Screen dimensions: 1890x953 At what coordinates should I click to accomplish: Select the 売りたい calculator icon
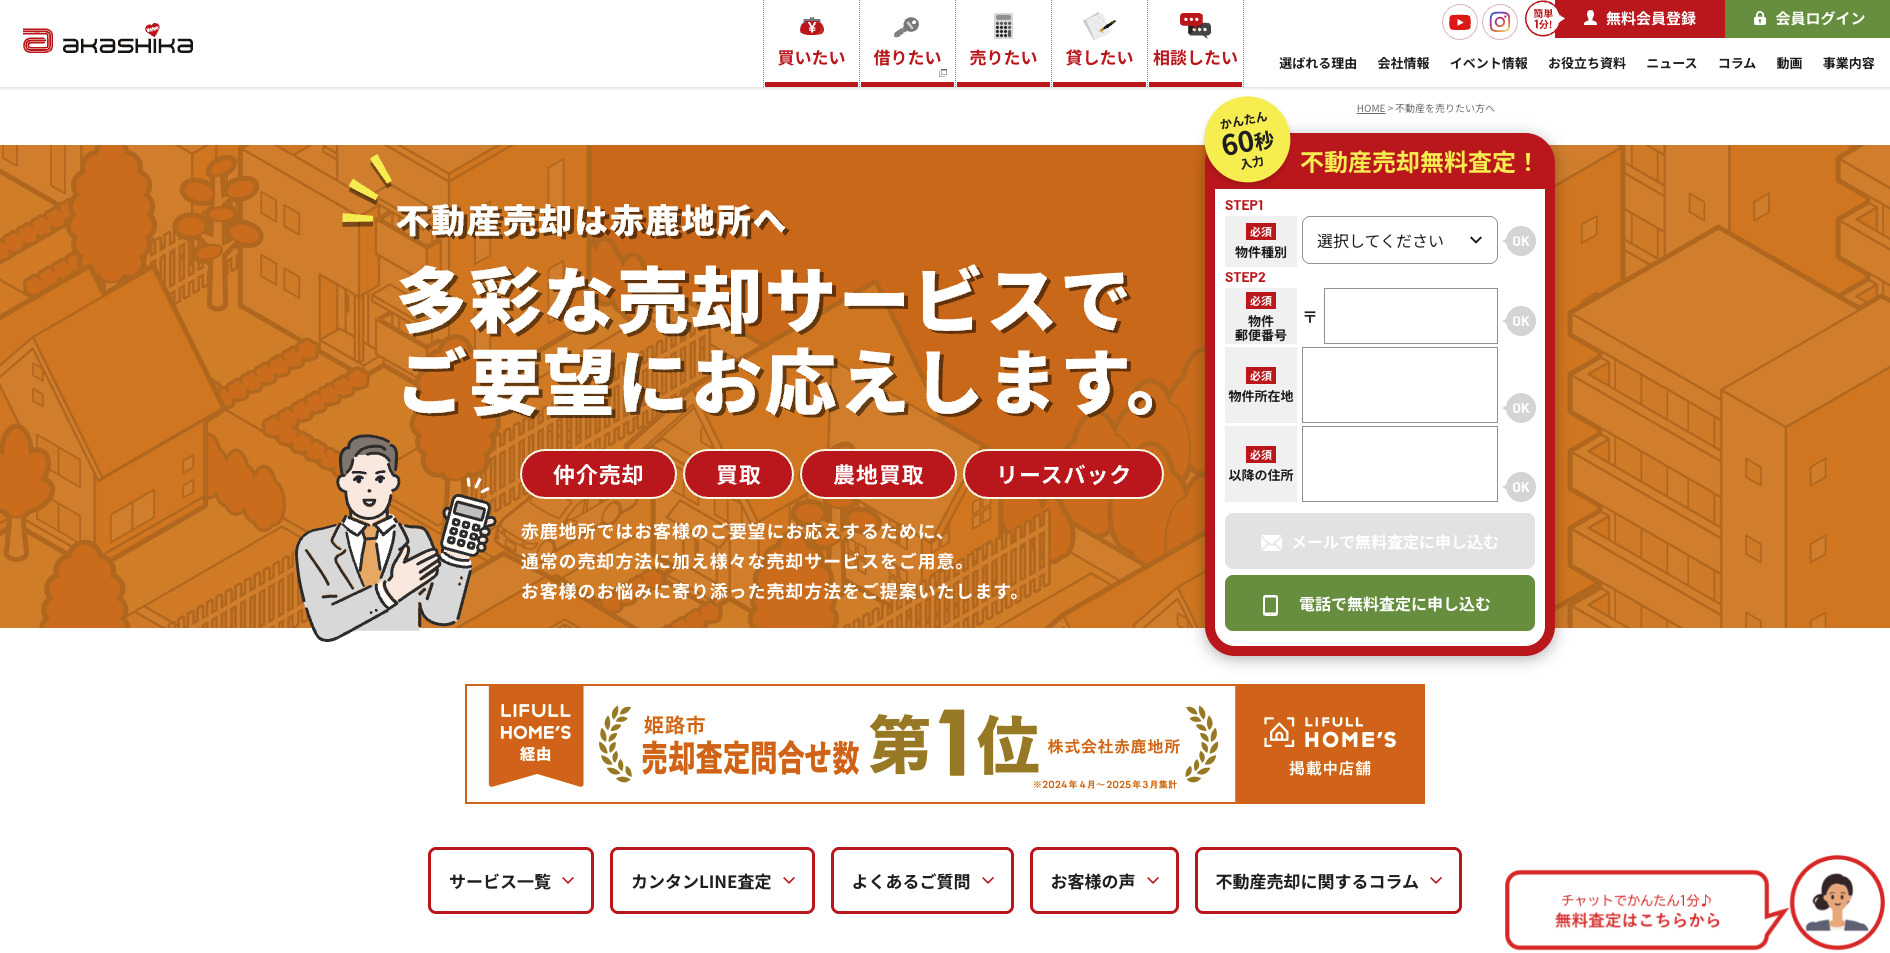click(1003, 24)
